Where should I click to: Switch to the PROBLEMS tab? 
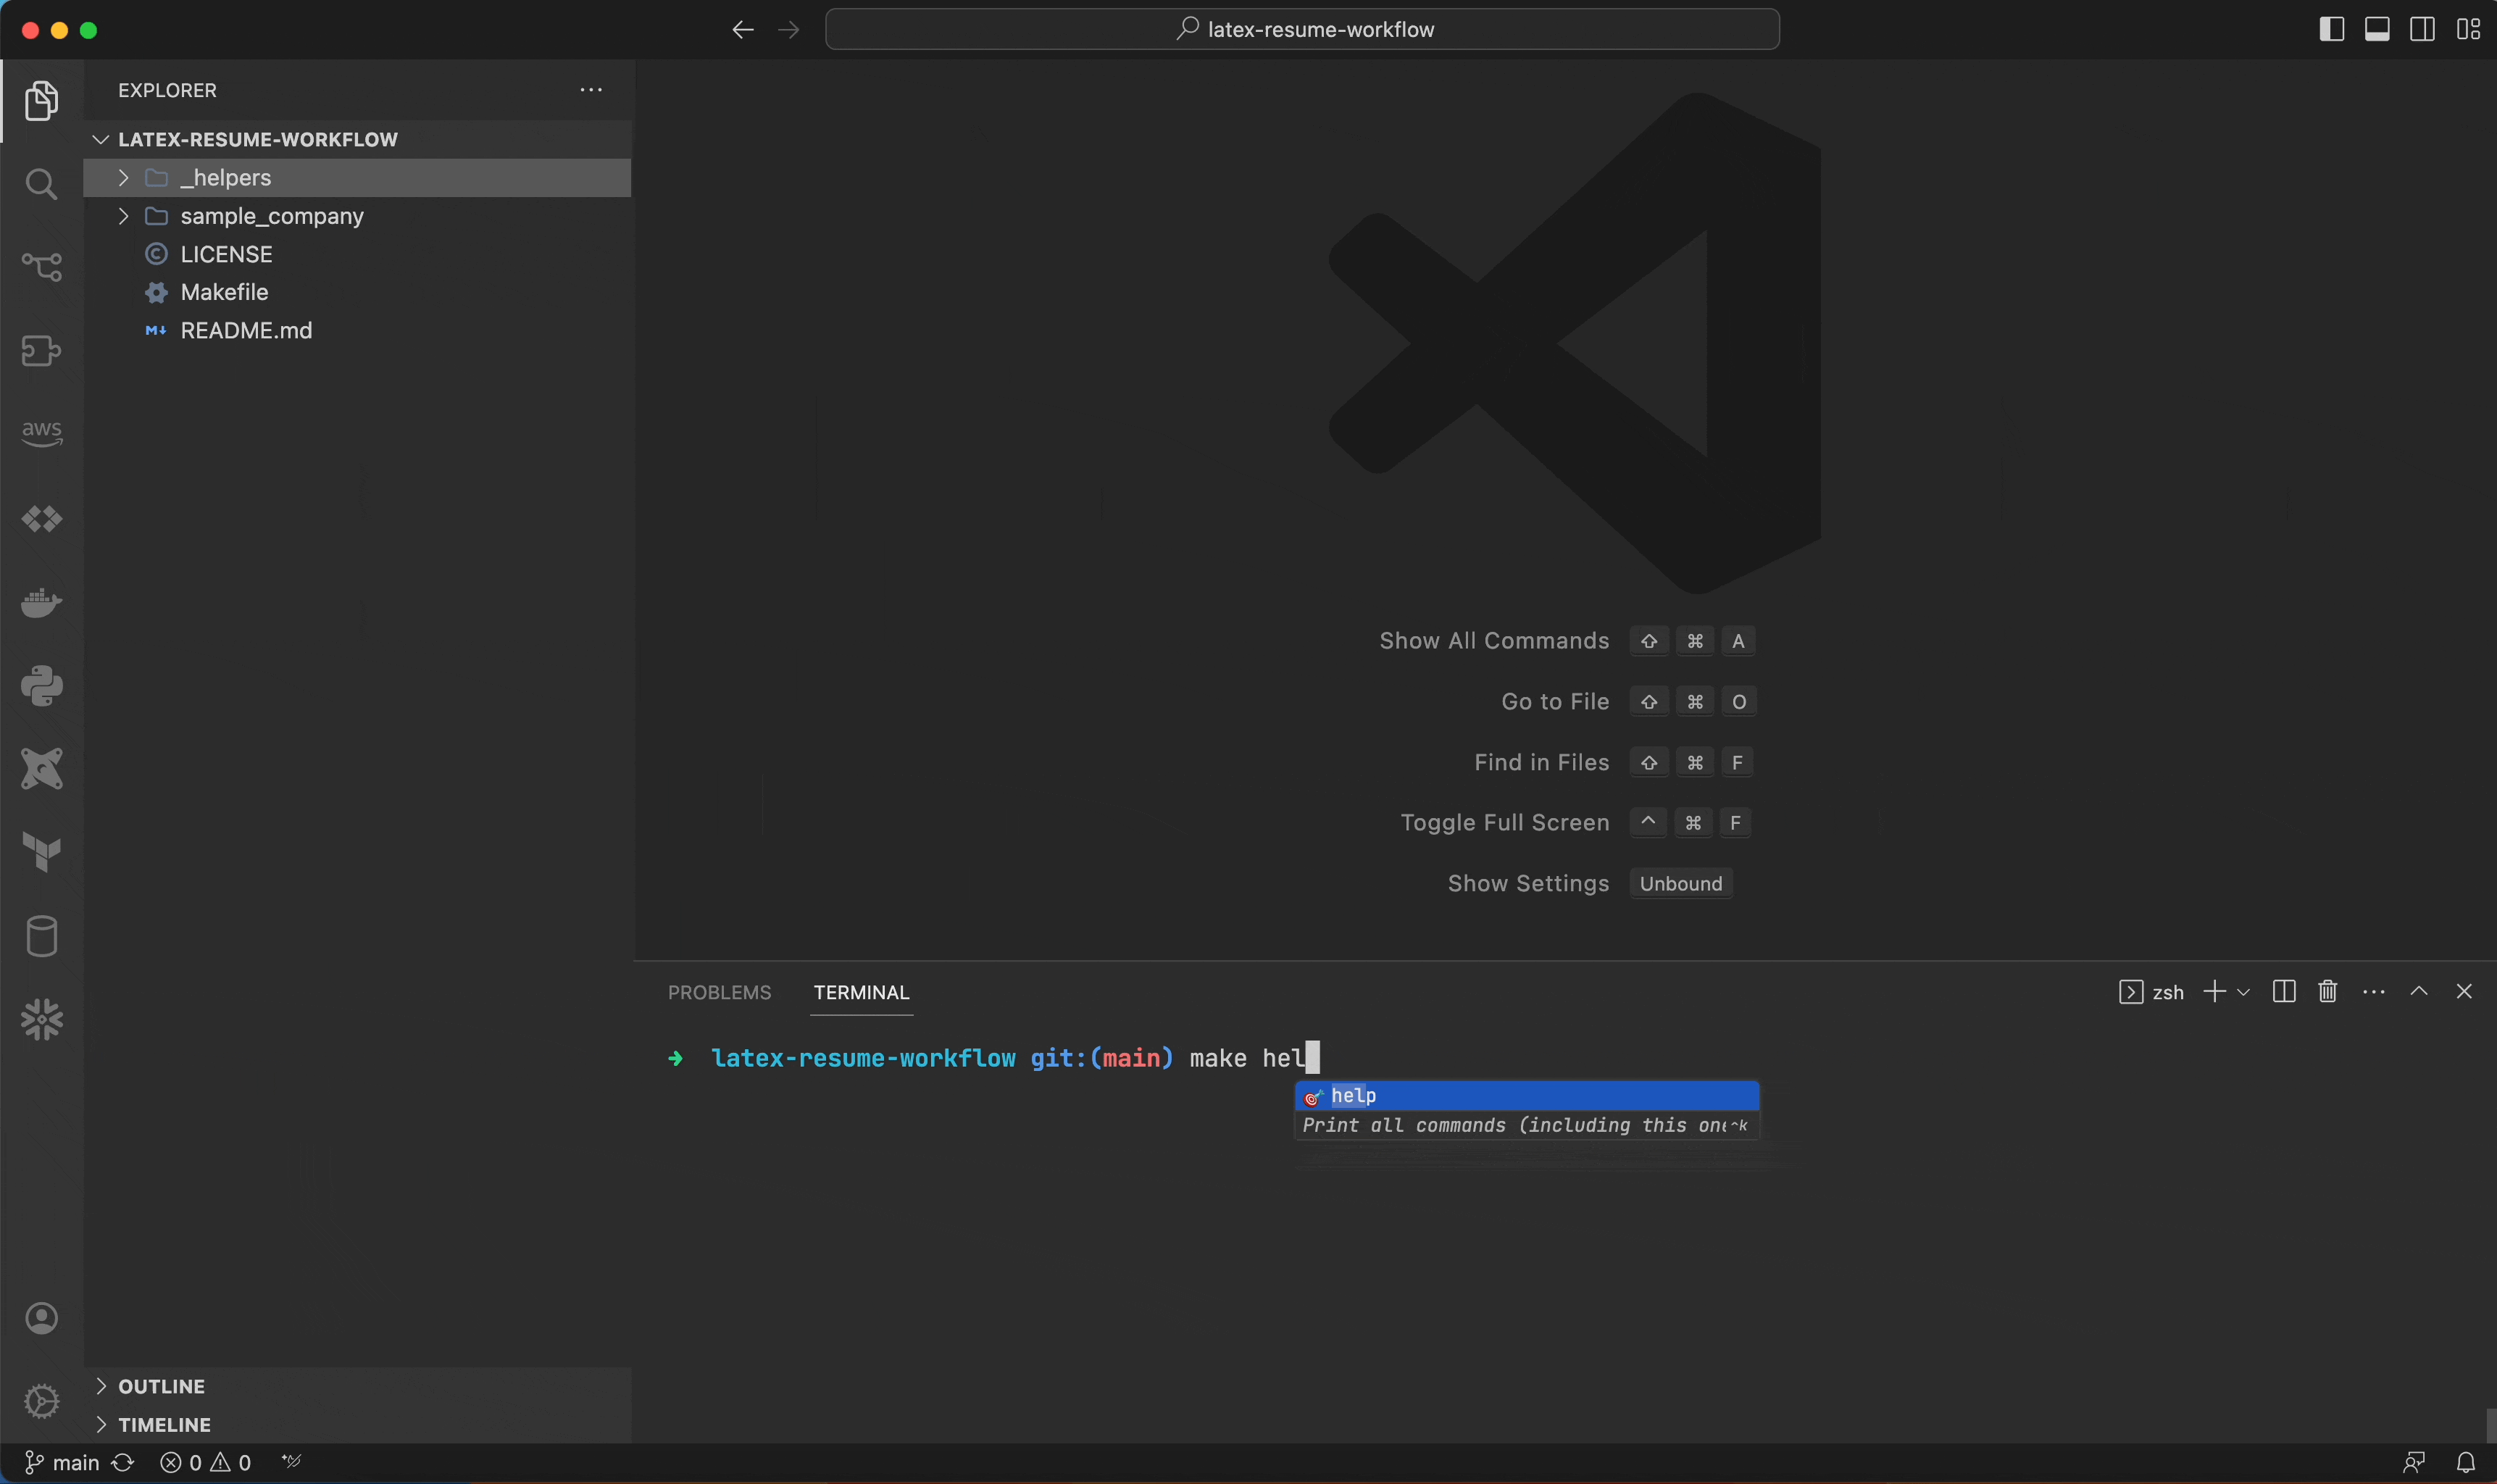tap(719, 992)
